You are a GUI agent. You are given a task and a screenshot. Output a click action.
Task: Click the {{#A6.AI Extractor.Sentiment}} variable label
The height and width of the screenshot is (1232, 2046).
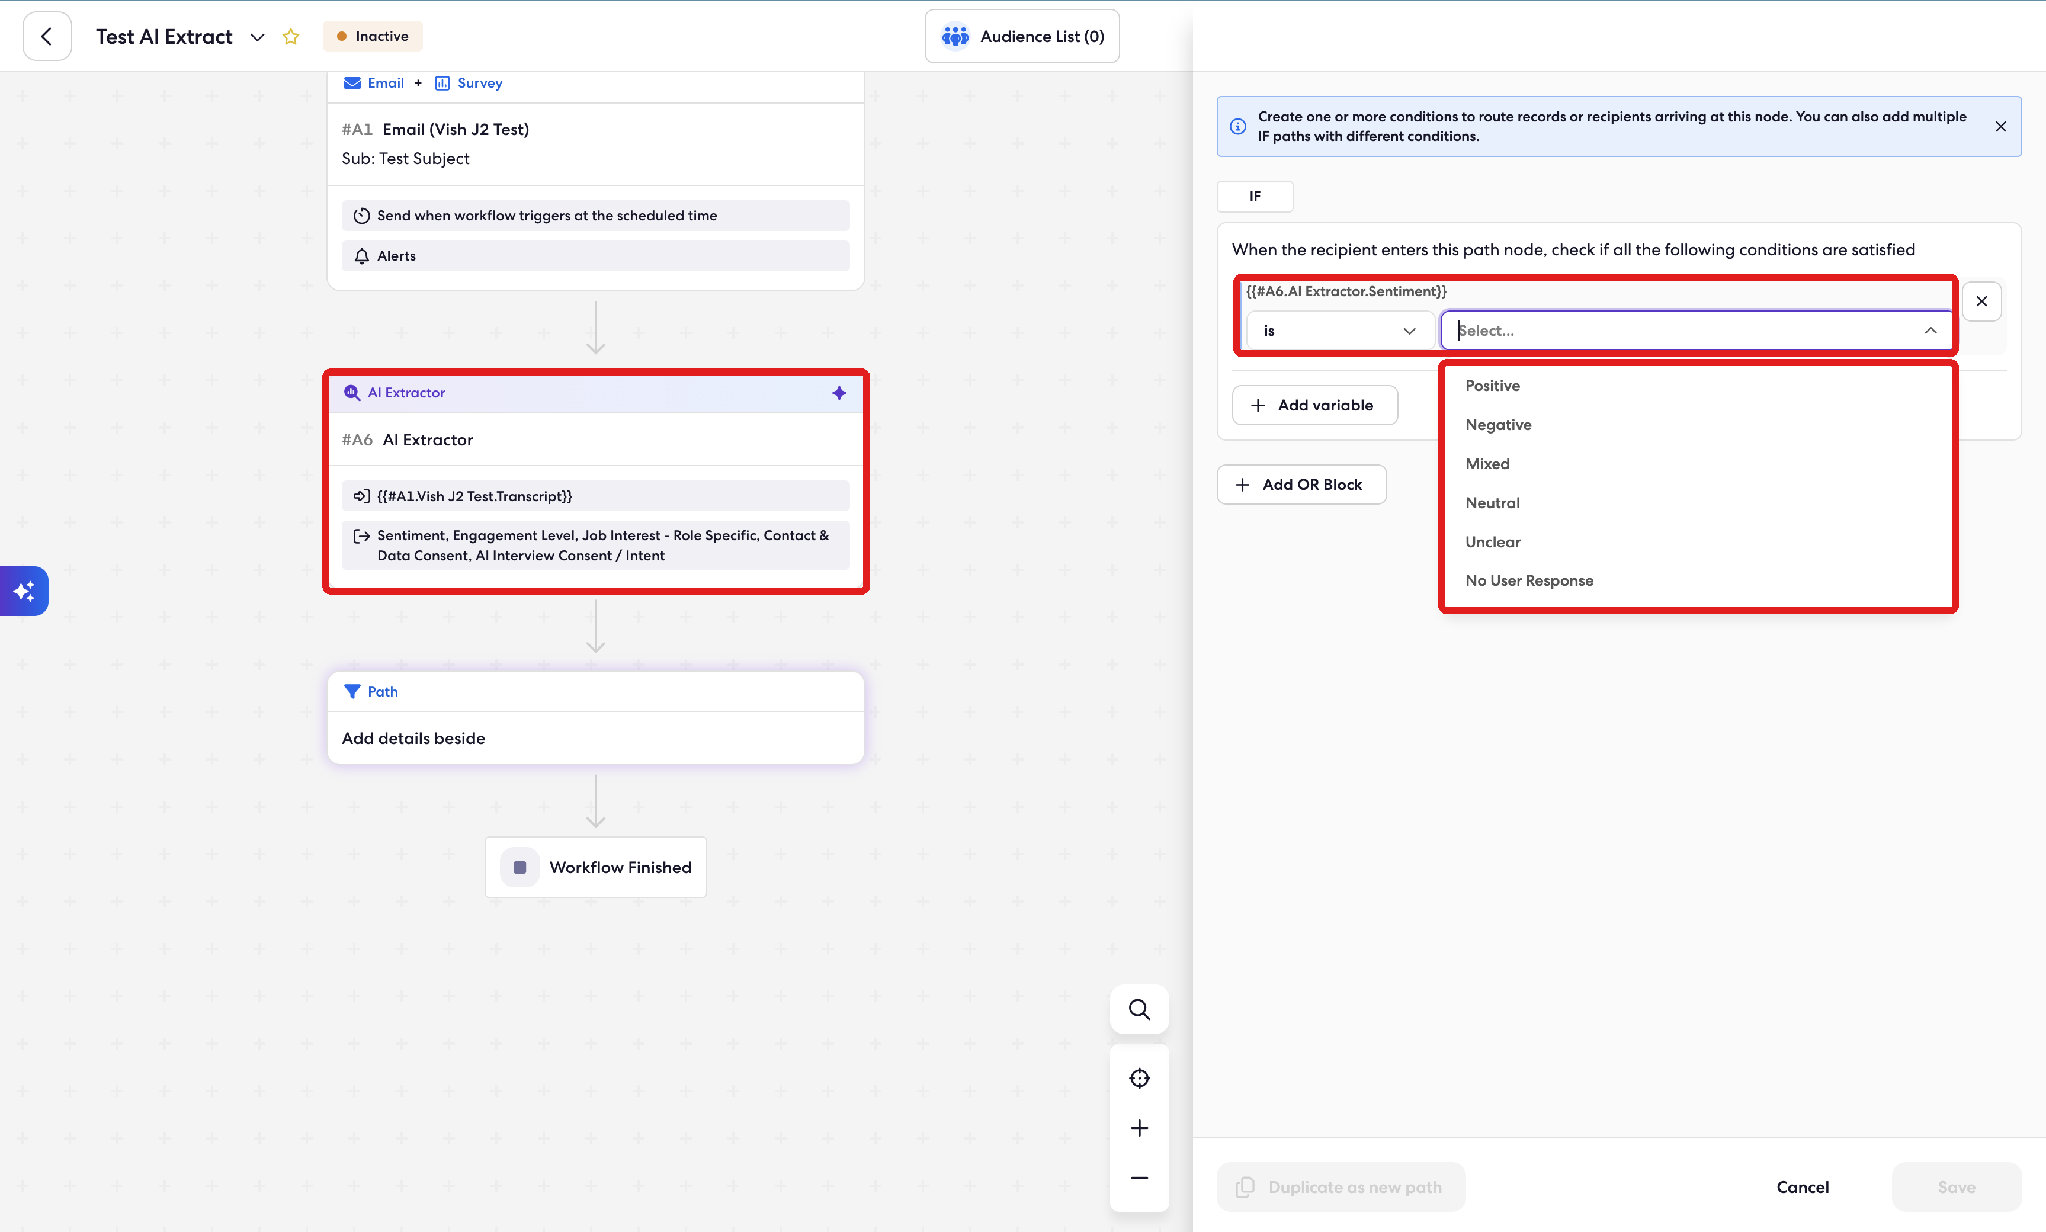point(1346,292)
